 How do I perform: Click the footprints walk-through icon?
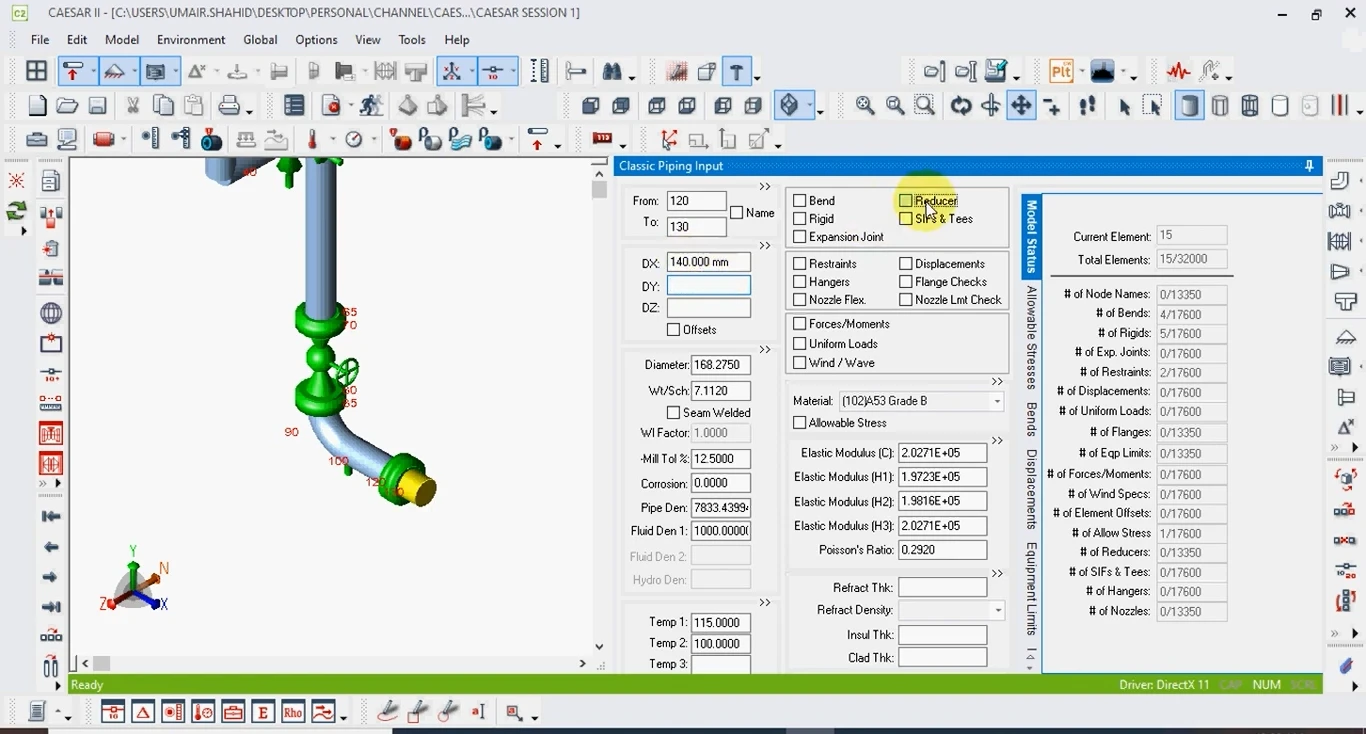[1087, 106]
